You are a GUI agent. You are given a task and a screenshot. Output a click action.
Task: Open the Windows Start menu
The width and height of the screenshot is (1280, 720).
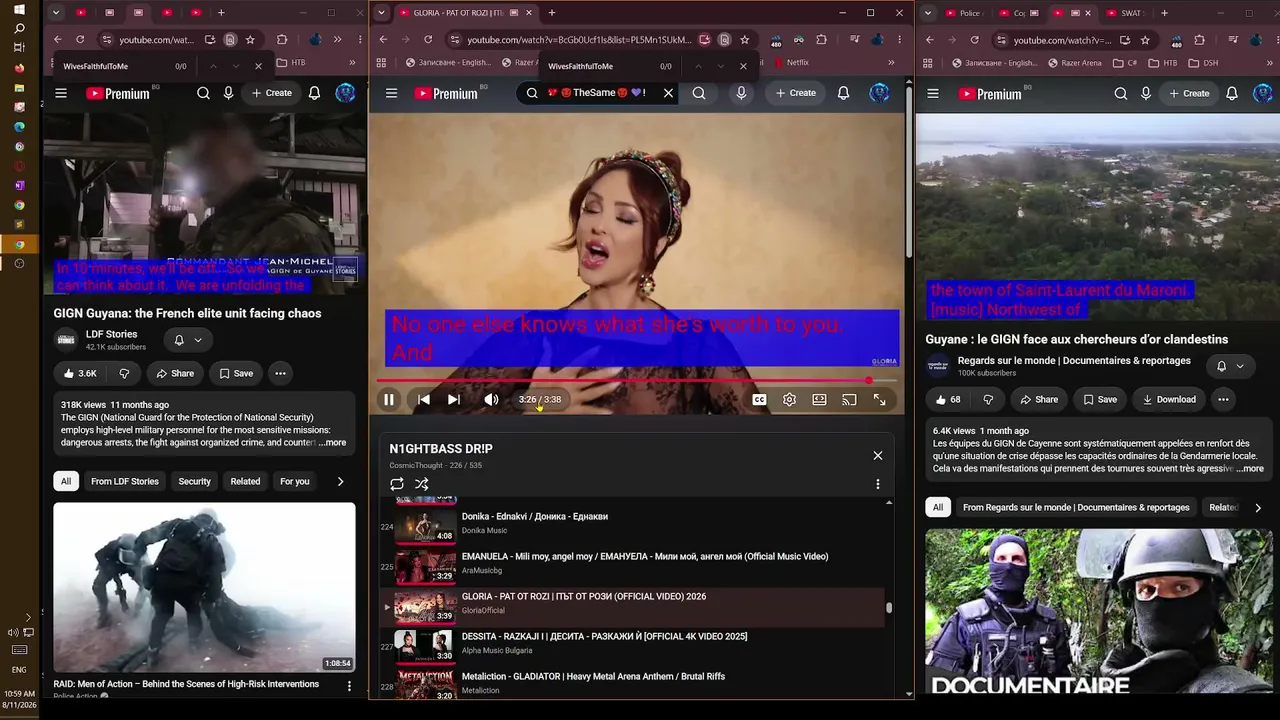19,10
